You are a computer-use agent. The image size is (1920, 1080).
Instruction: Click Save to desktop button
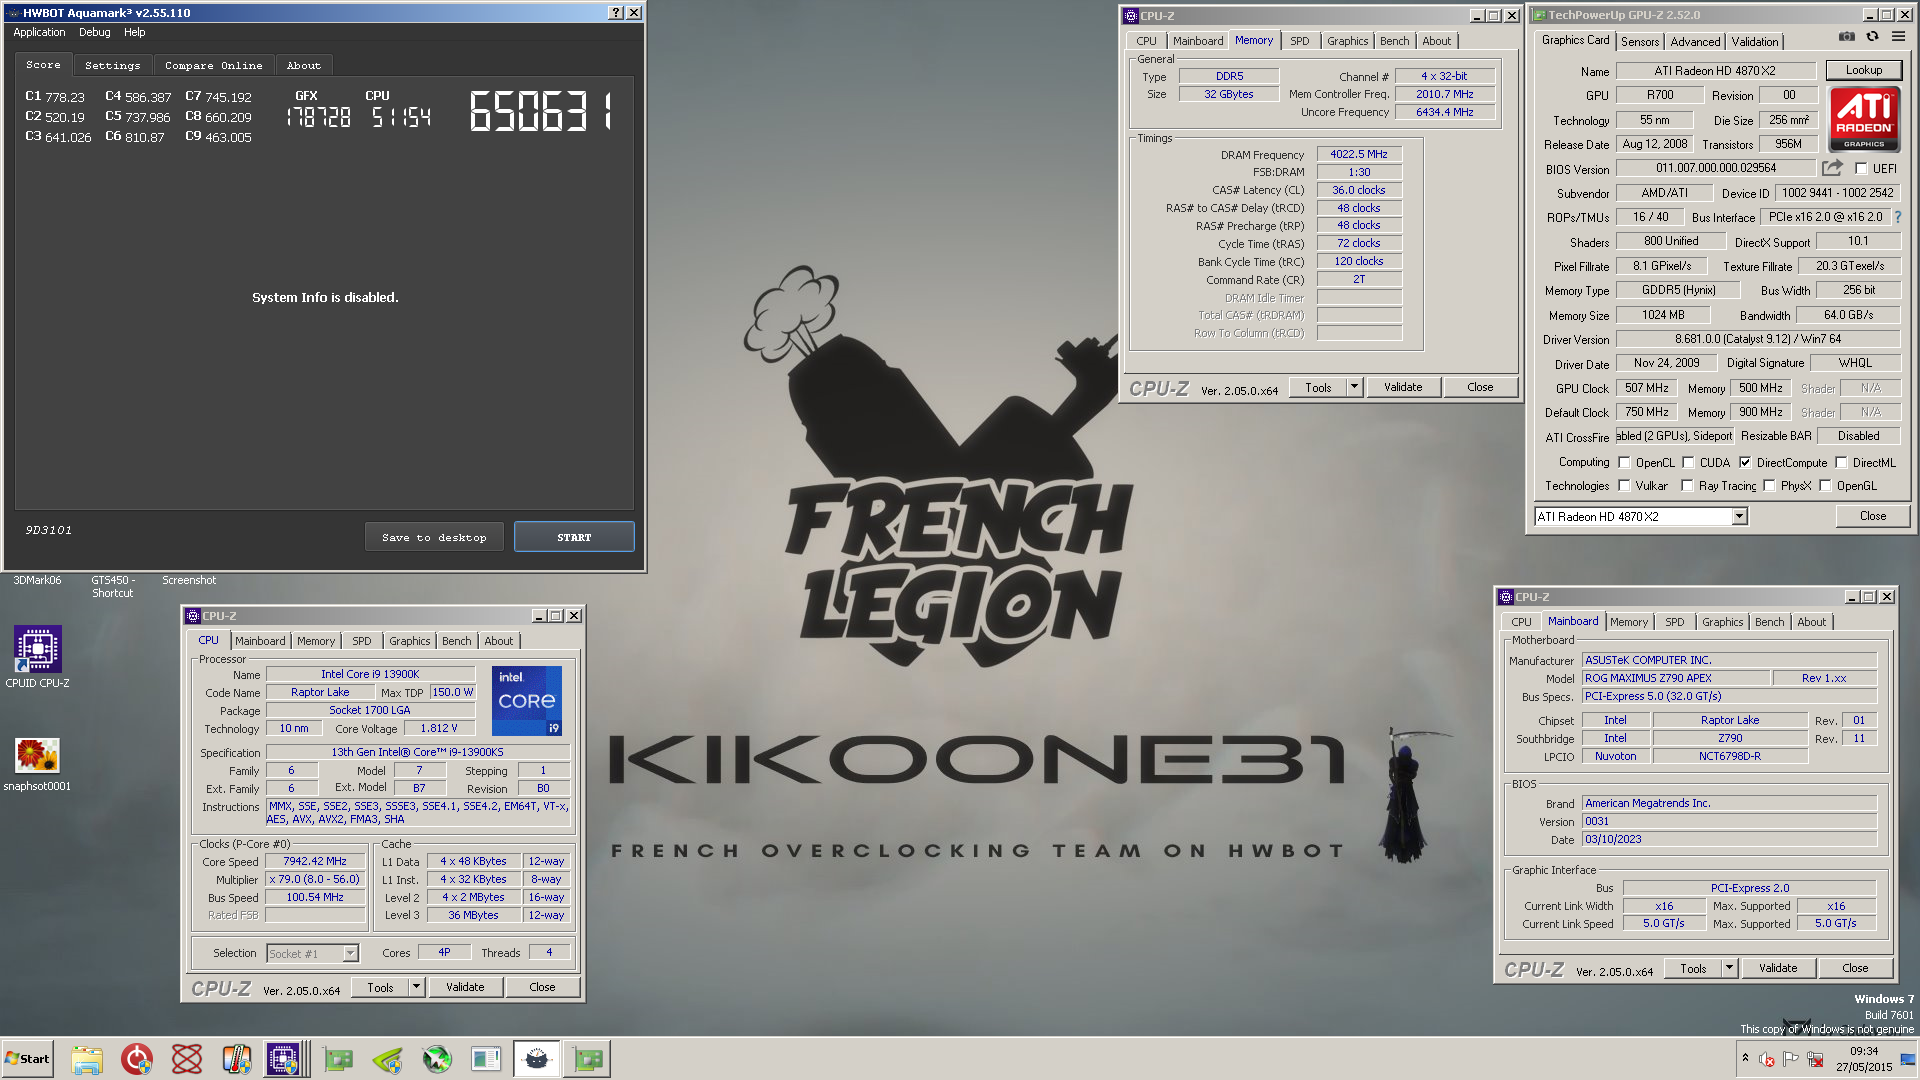pyautogui.click(x=434, y=537)
